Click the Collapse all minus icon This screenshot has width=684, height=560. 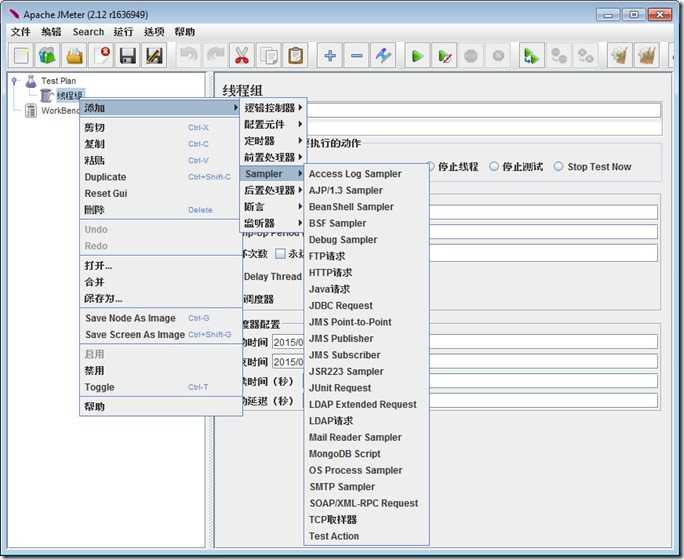click(357, 55)
